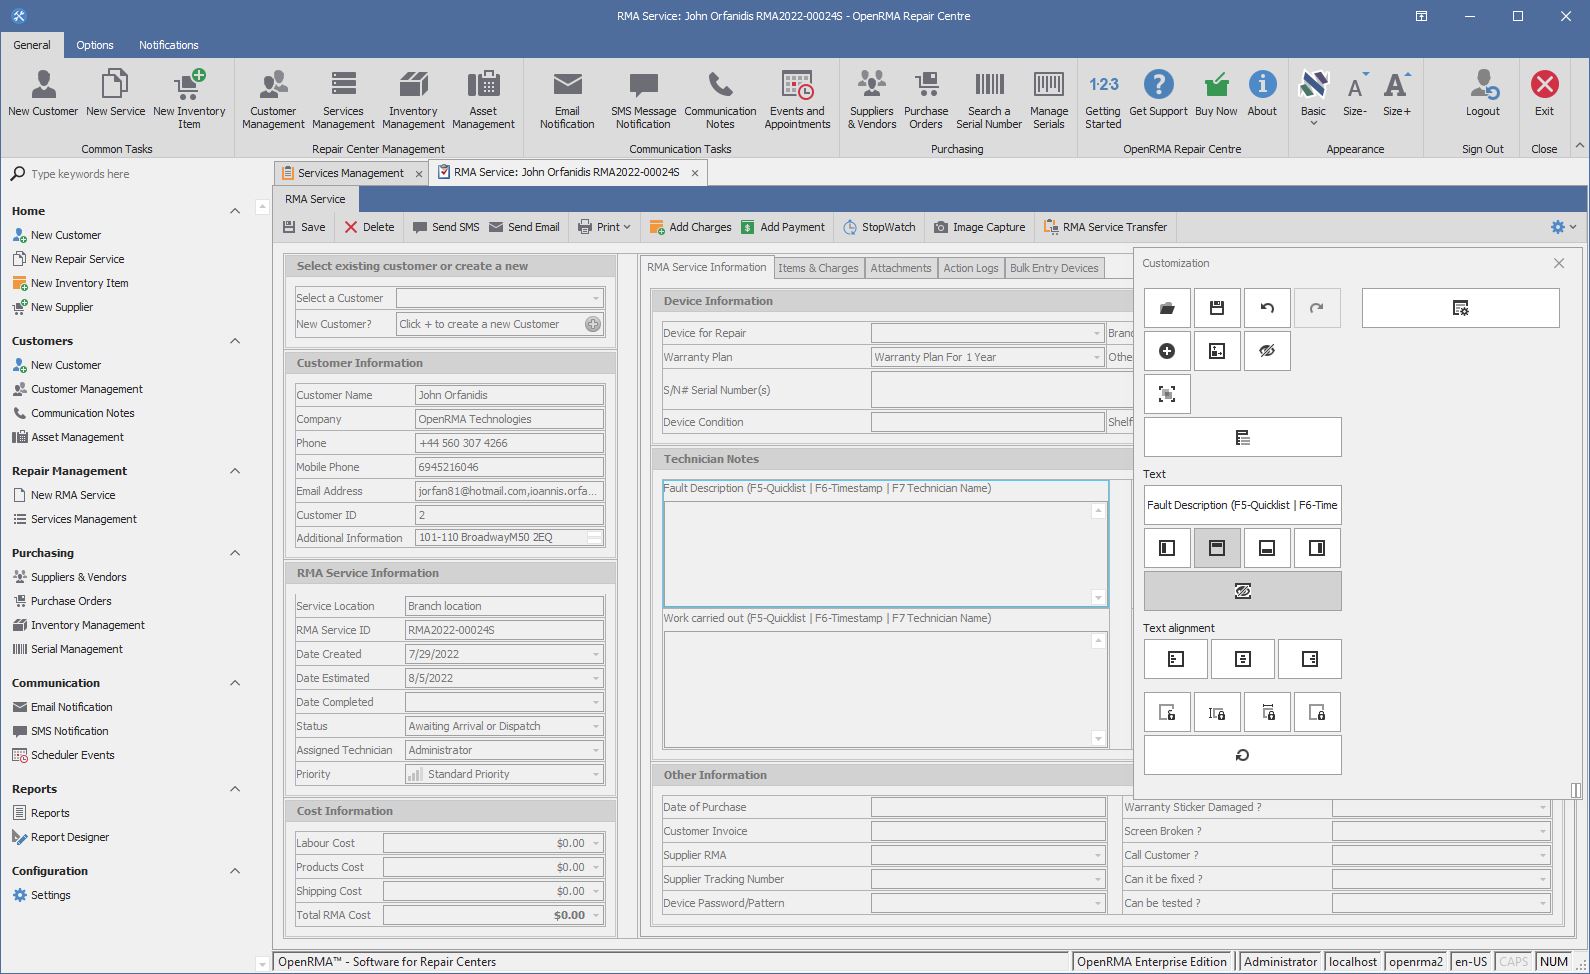The height and width of the screenshot is (974, 1590).
Task: Click the Add Charges button
Action: 690,227
